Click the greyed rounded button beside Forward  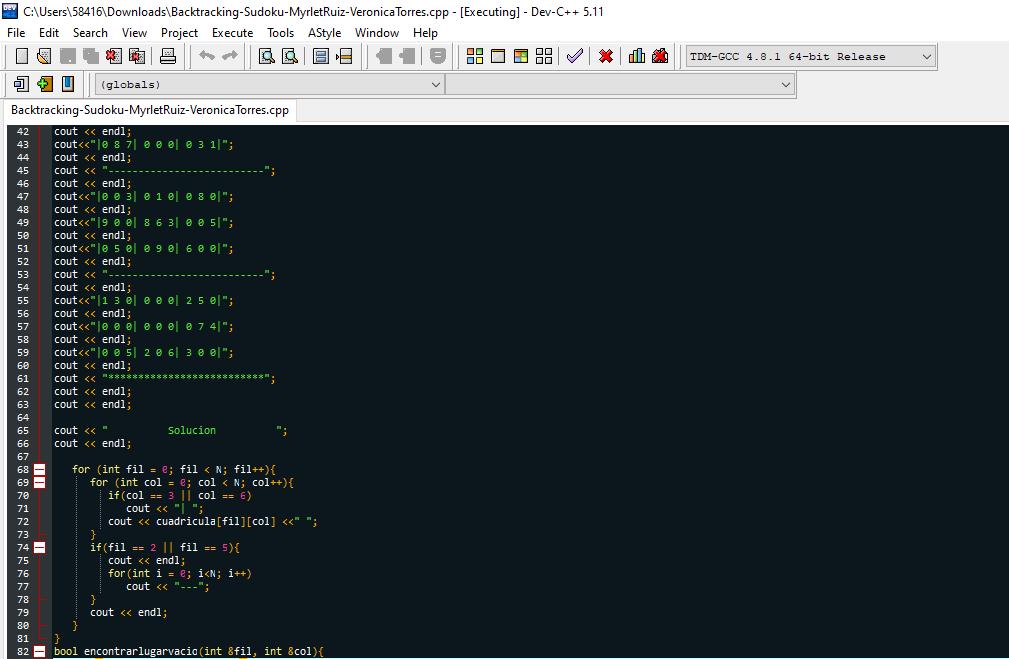tap(438, 57)
